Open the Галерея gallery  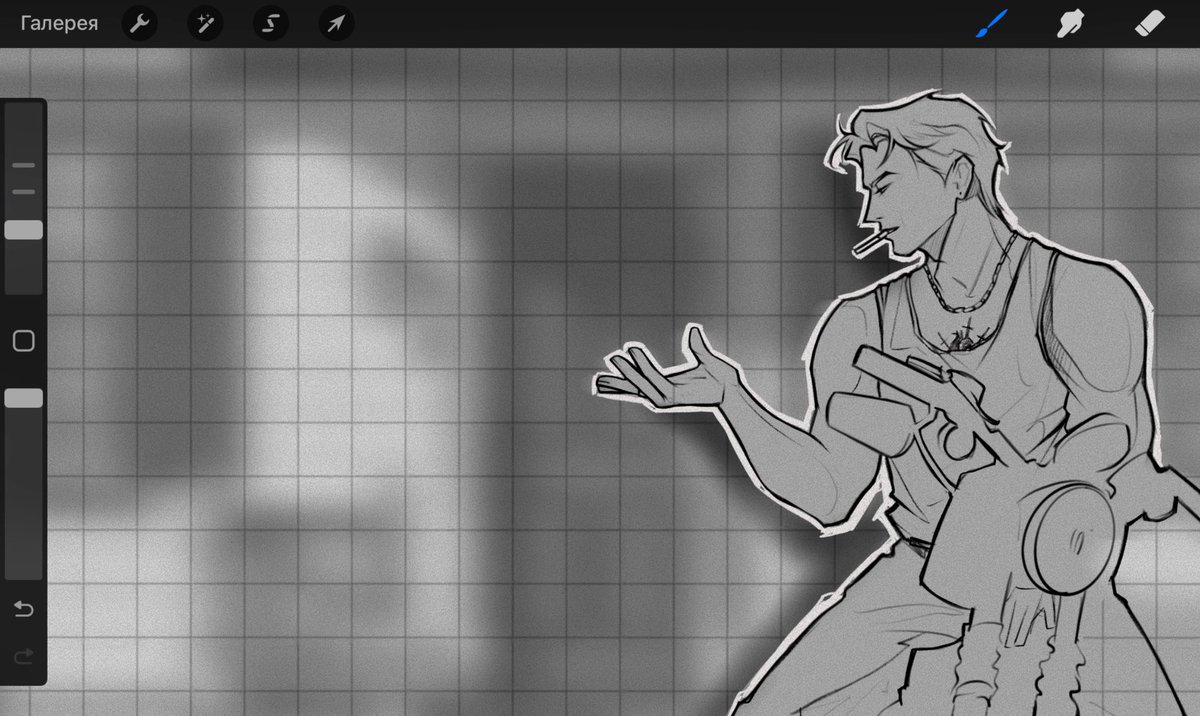[x=59, y=23]
